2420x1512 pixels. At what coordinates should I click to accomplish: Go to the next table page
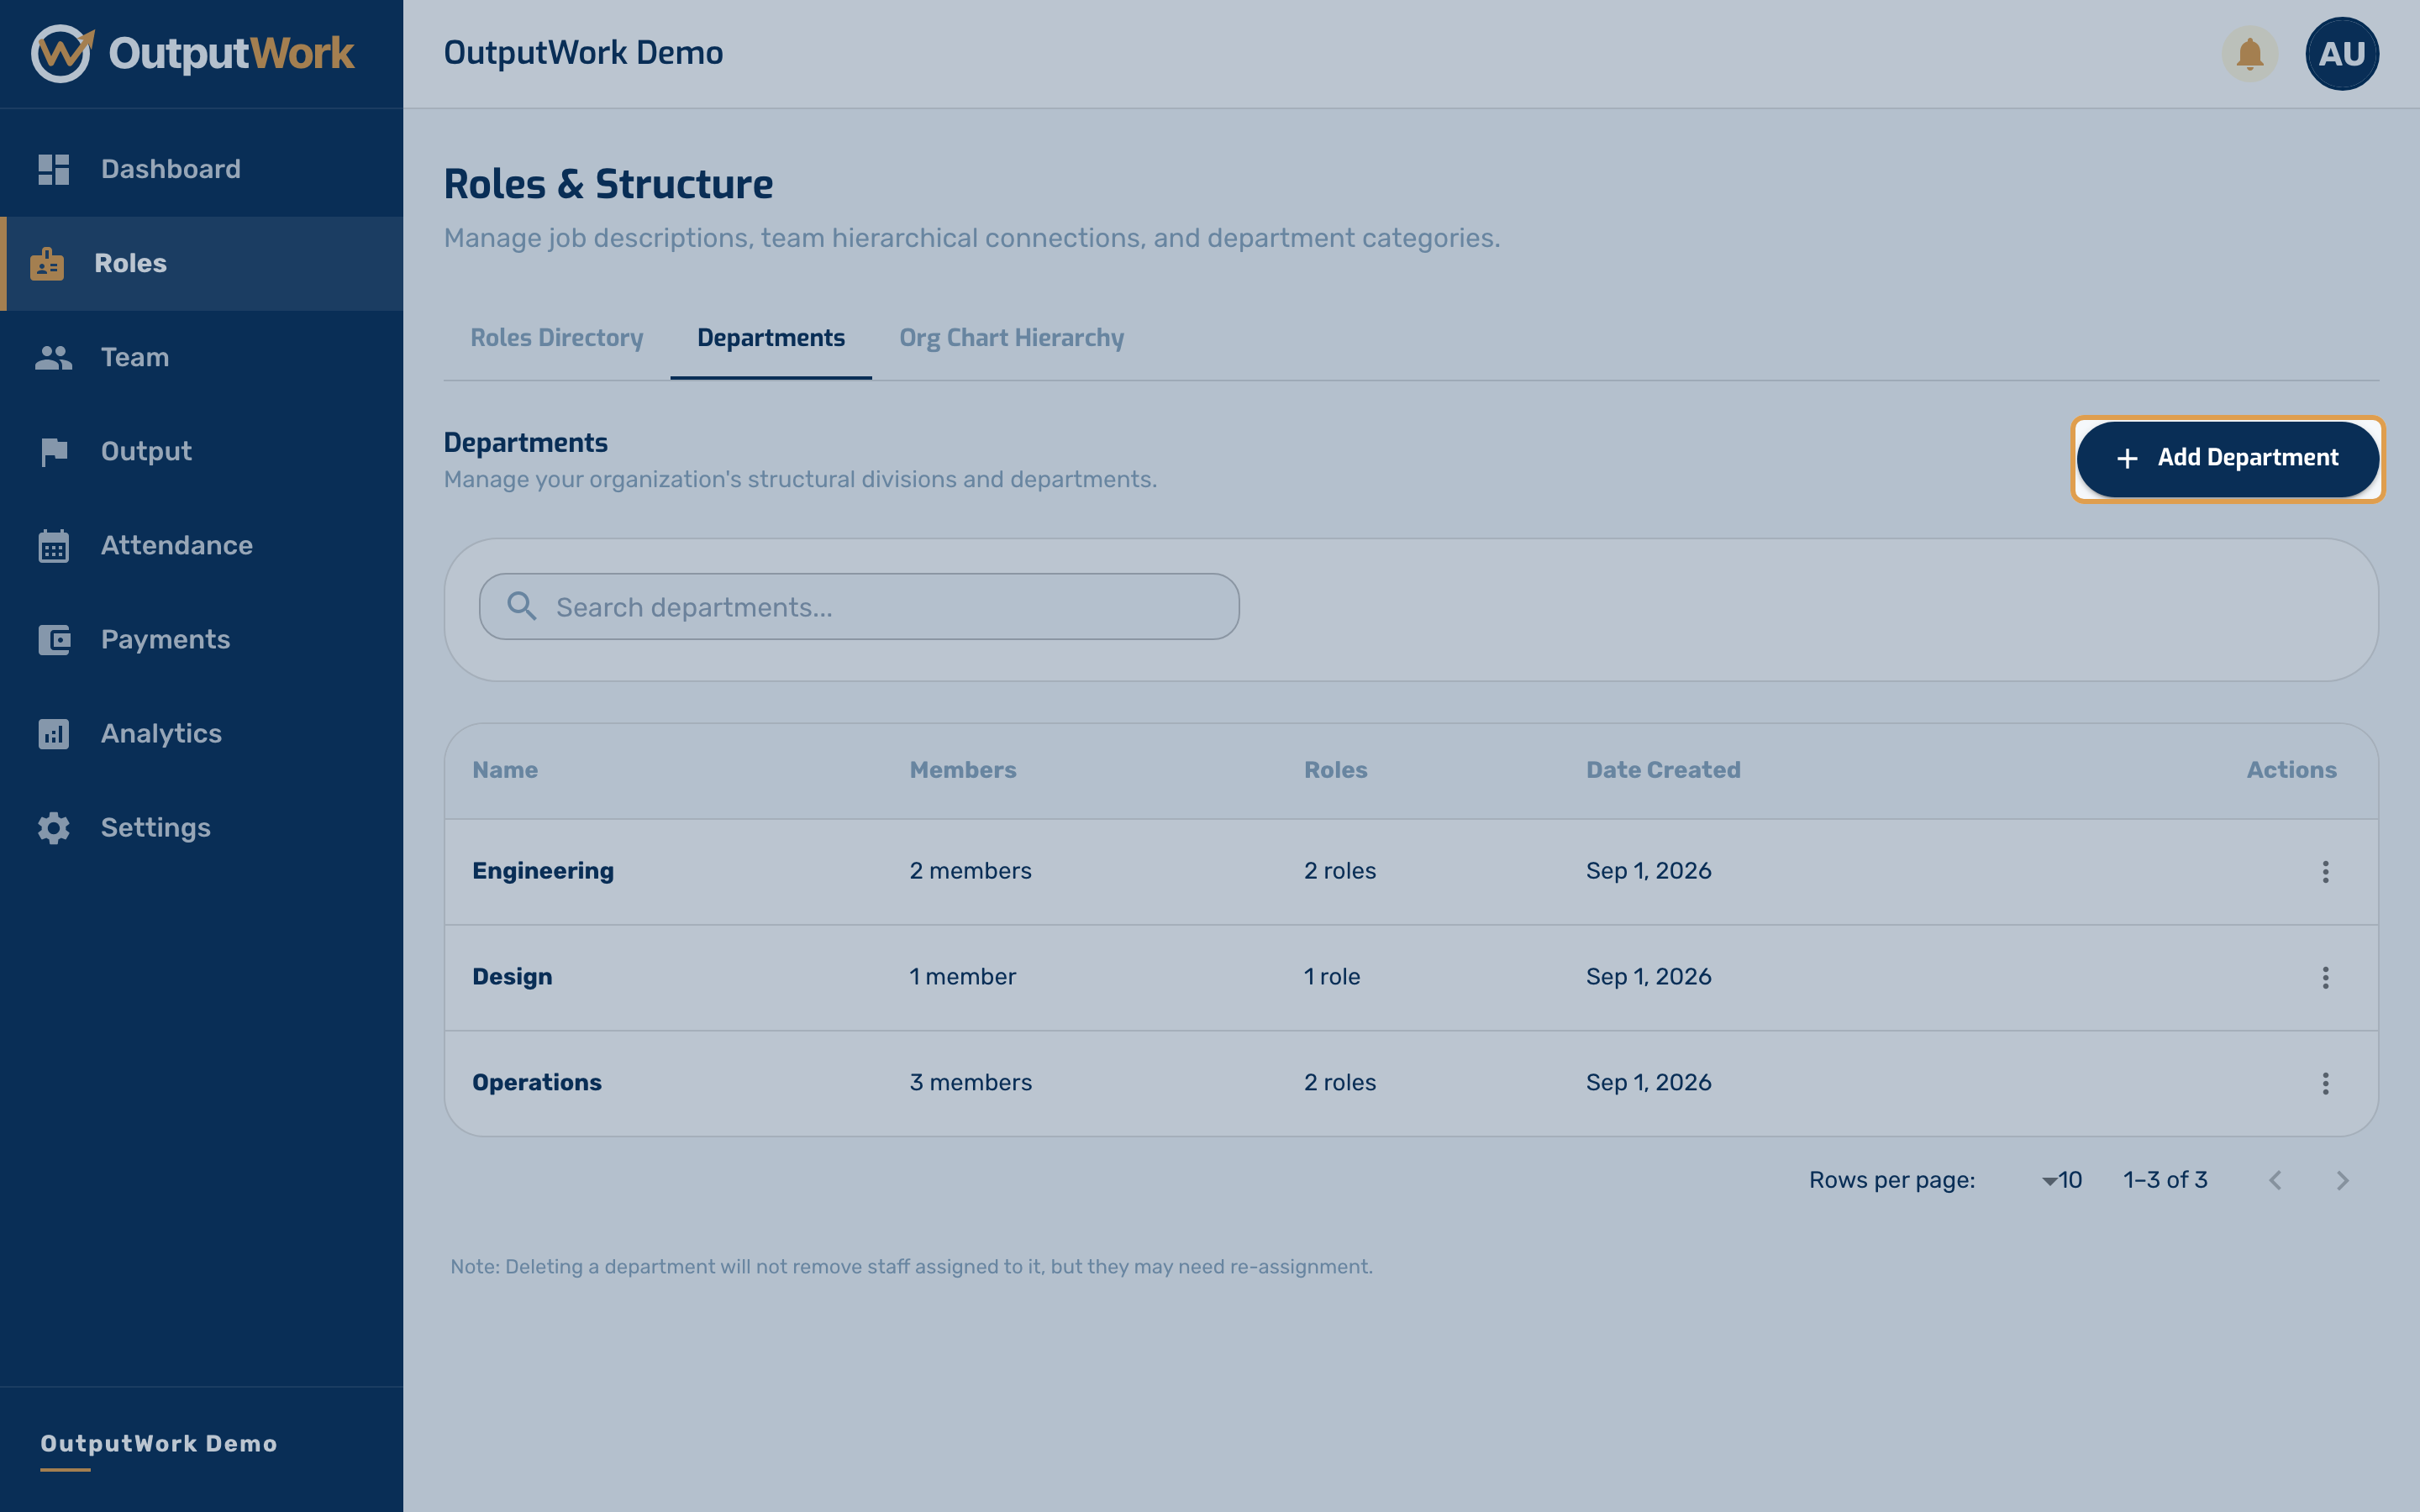2342,1180
